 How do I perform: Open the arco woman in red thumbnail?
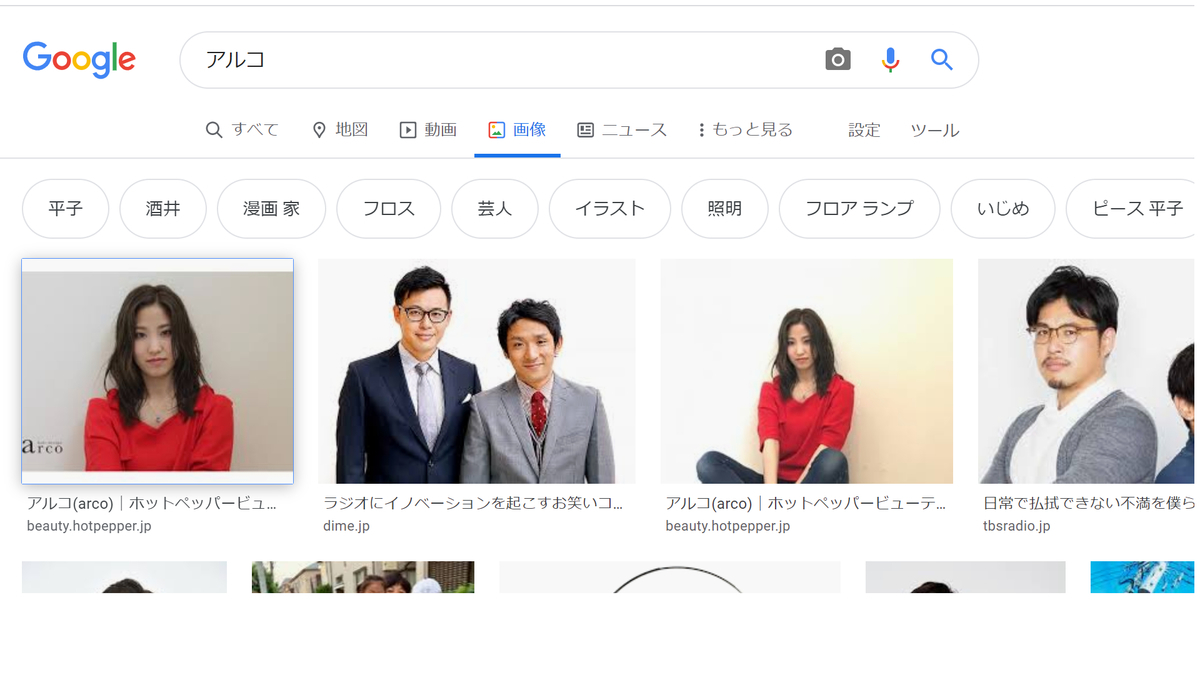[x=158, y=371]
